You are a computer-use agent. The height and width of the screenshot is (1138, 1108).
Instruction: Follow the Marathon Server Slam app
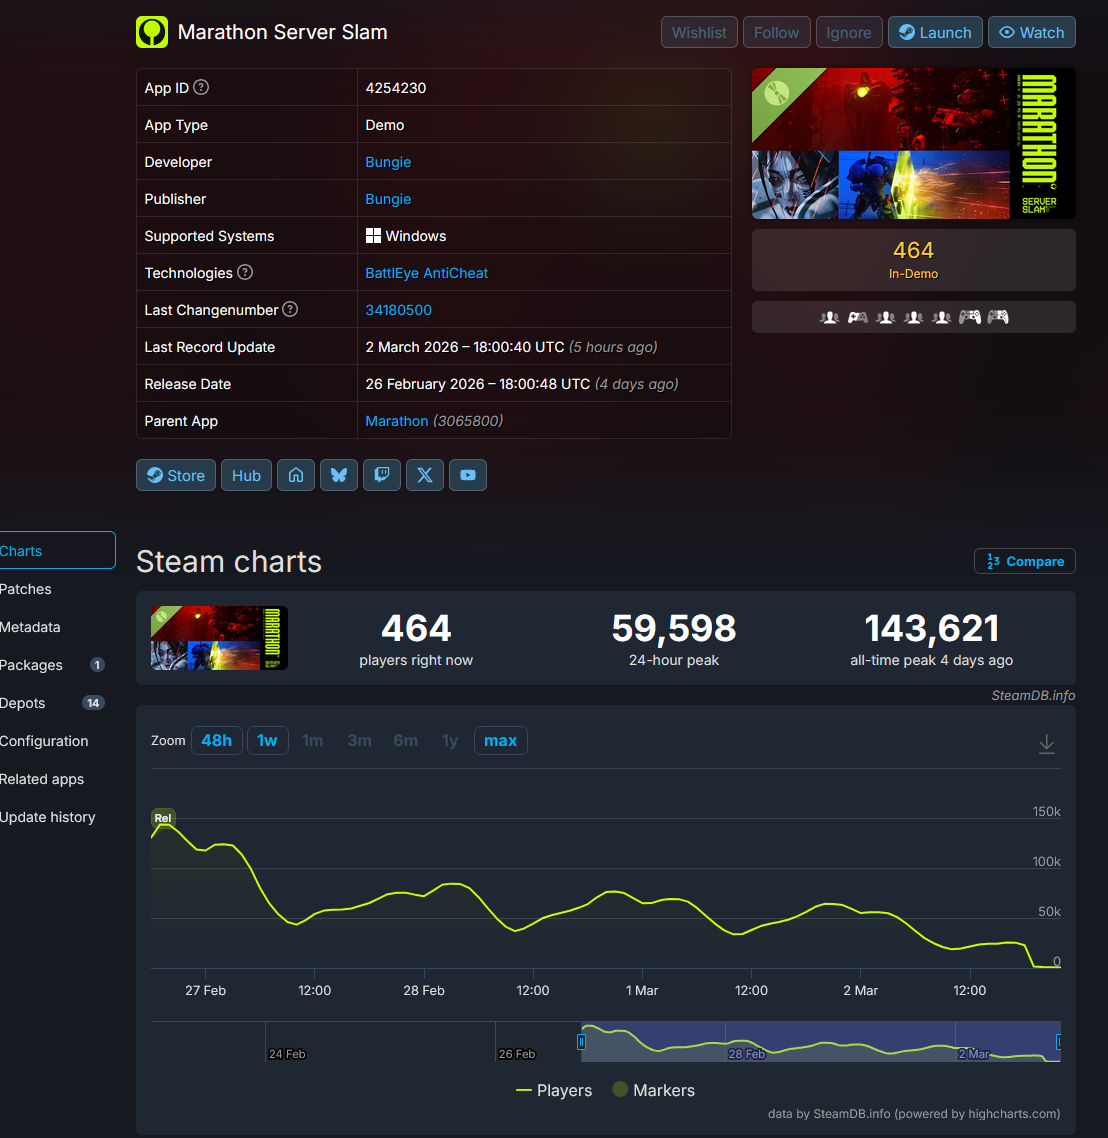(x=776, y=33)
